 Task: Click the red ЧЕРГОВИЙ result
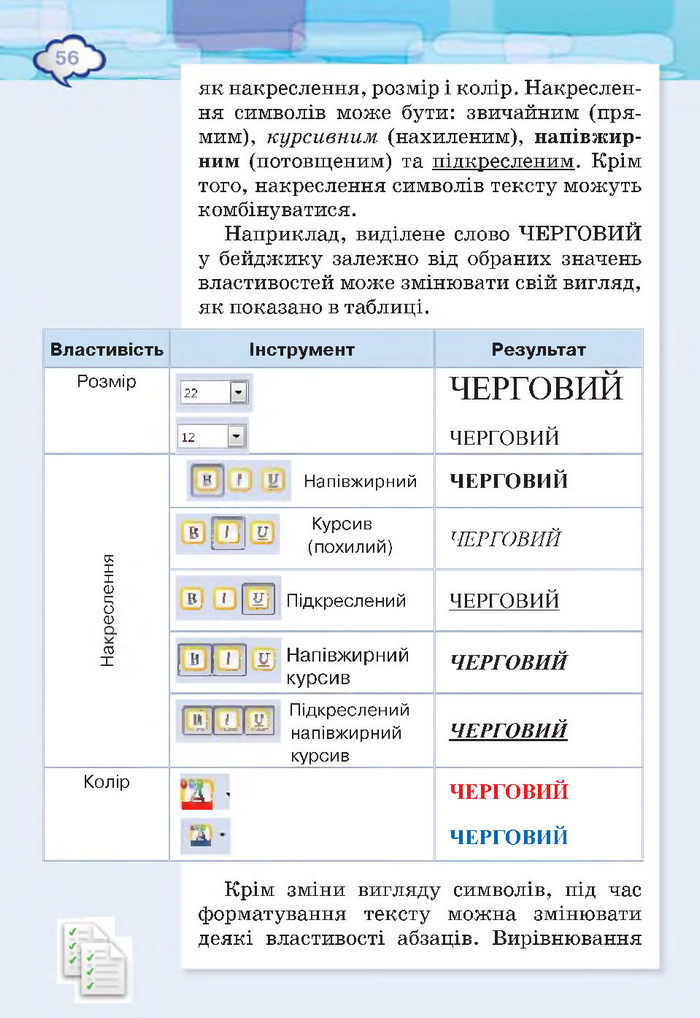[508, 791]
